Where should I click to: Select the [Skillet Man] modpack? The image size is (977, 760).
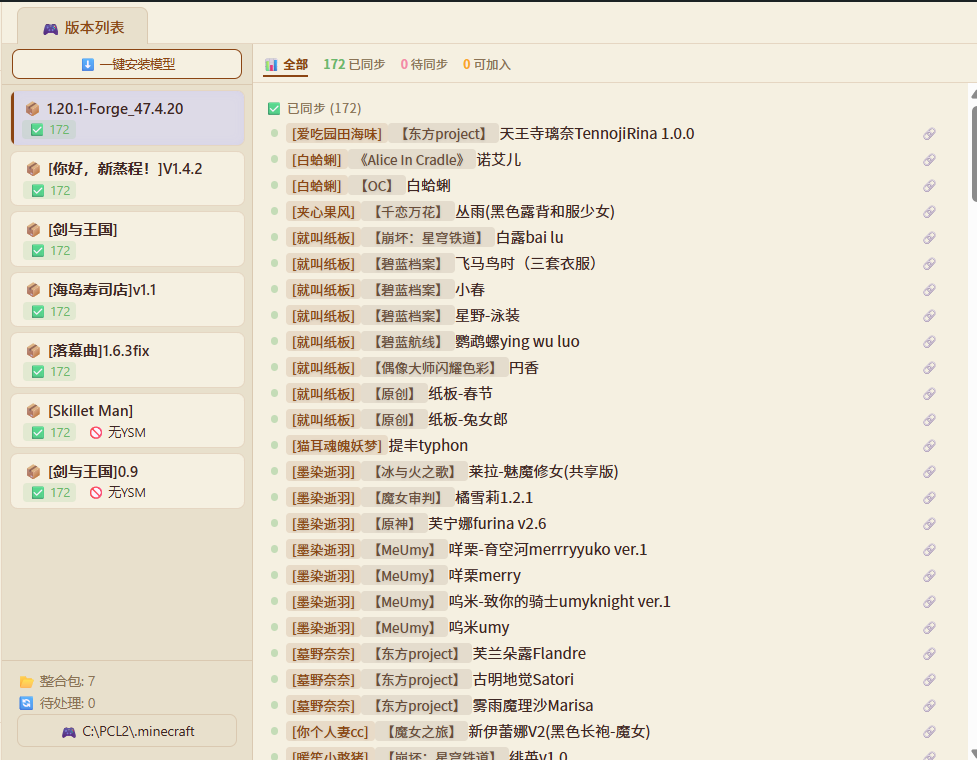[x=128, y=420]
